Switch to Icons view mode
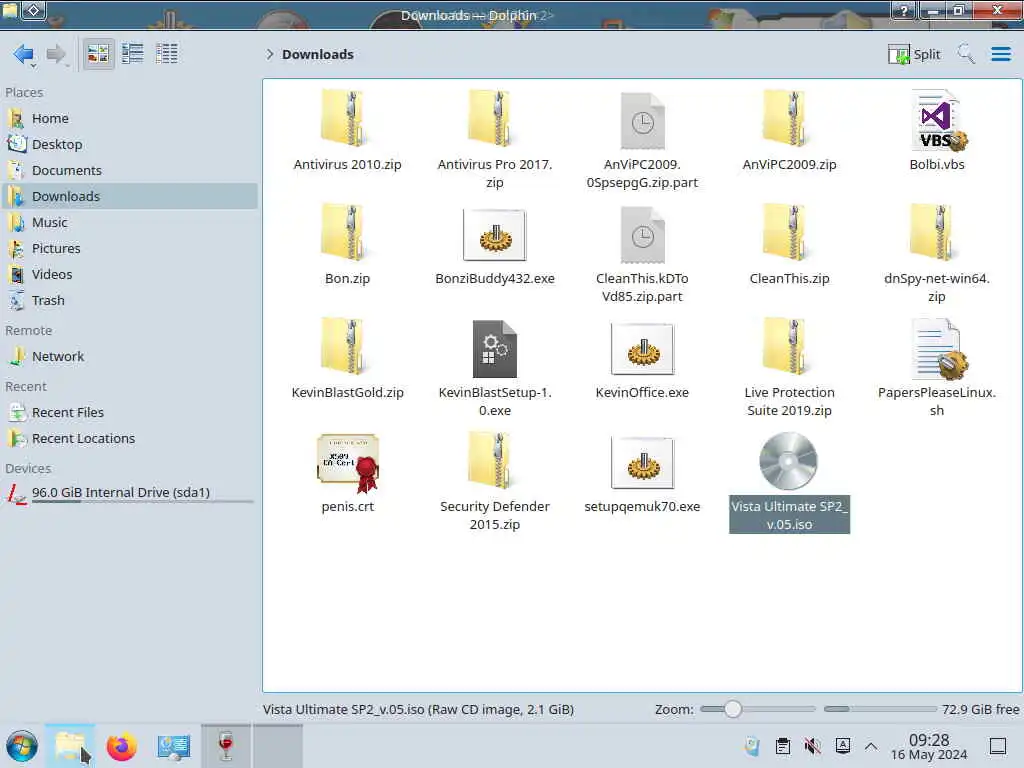Image resolution: width=1024 pixels, height=768 pixels. click(x=99, y=54)
